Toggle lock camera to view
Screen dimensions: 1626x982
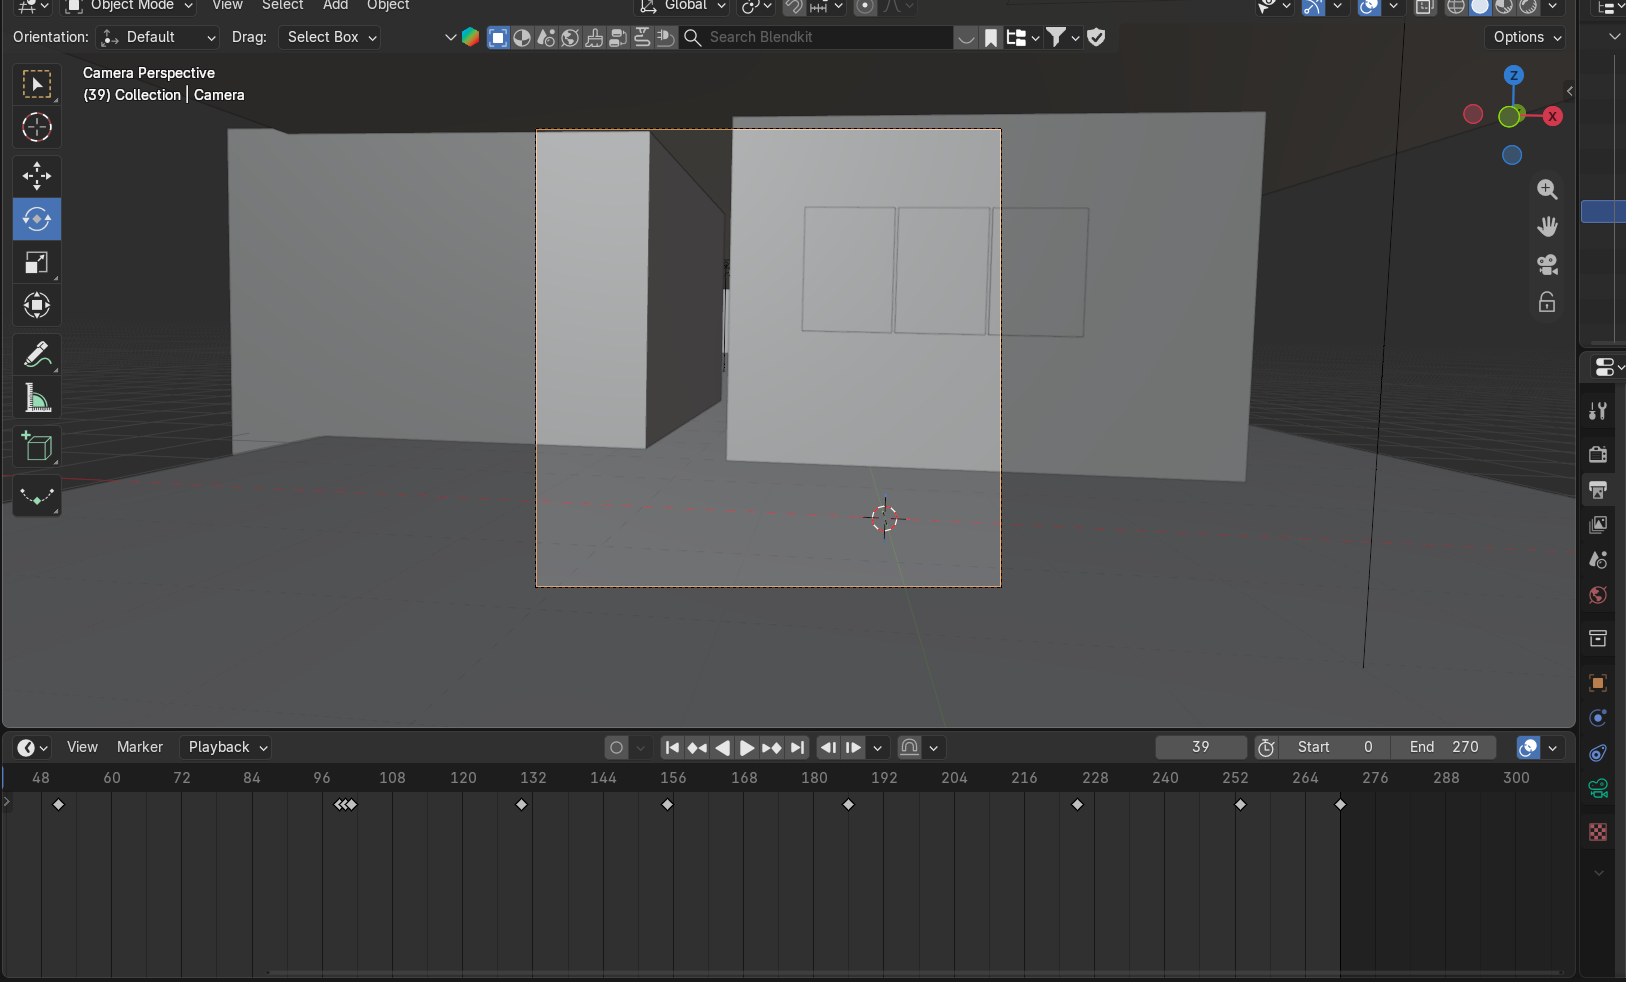coord(1547,302)
